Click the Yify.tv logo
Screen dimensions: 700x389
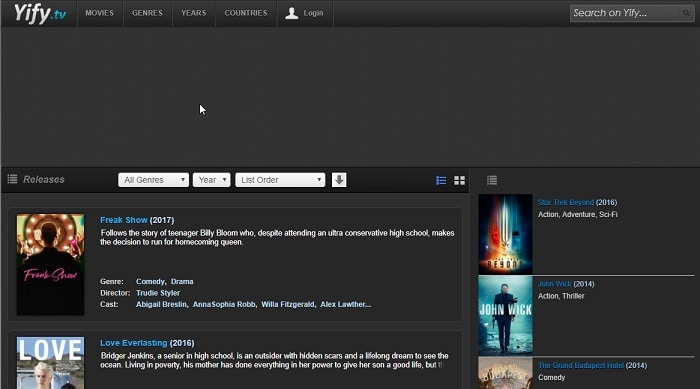(40, 13)
